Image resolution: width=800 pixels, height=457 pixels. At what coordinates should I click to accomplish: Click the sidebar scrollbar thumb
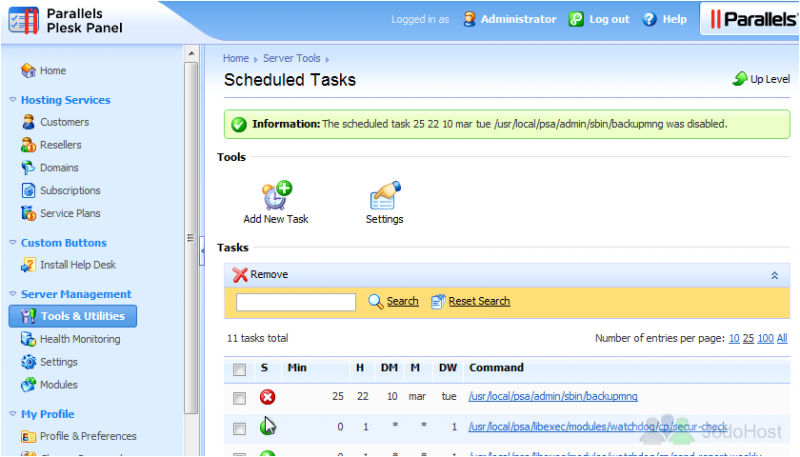point(191,237)
